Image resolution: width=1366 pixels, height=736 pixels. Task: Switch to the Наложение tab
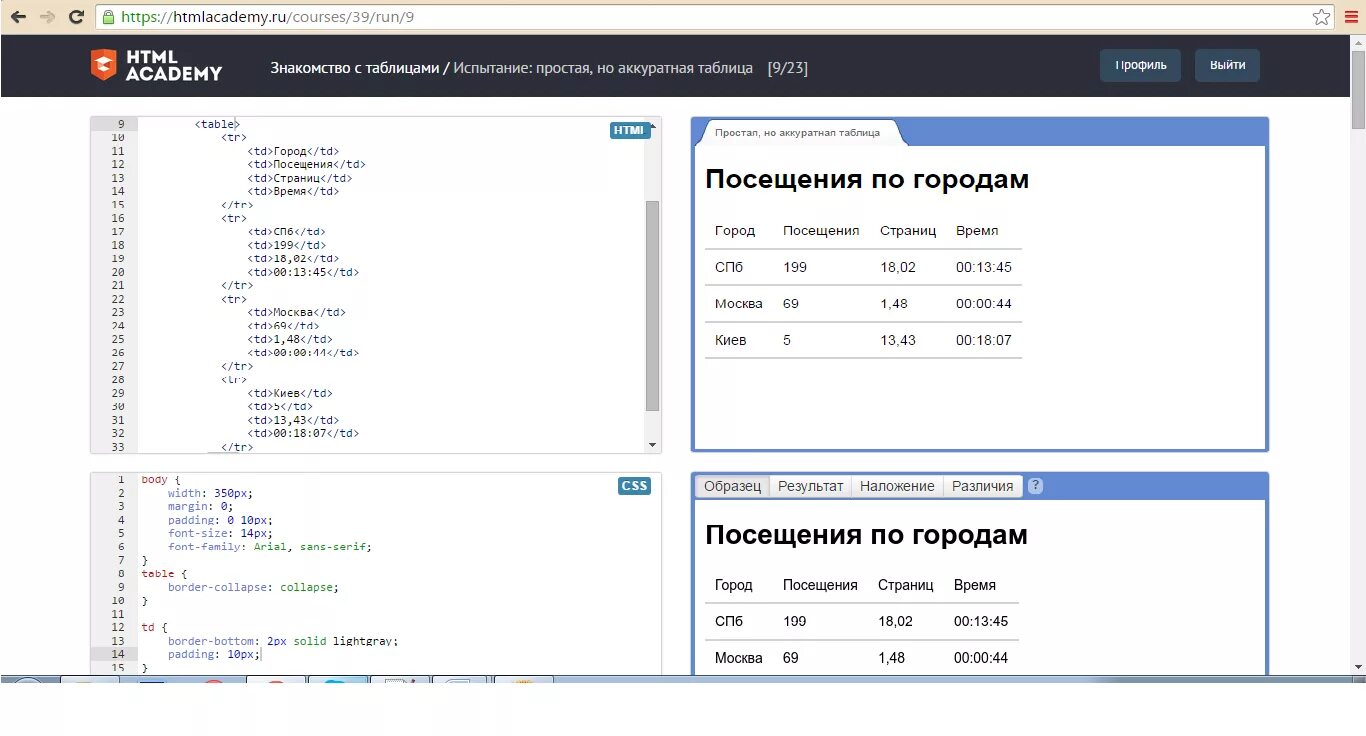pos(897,486)
